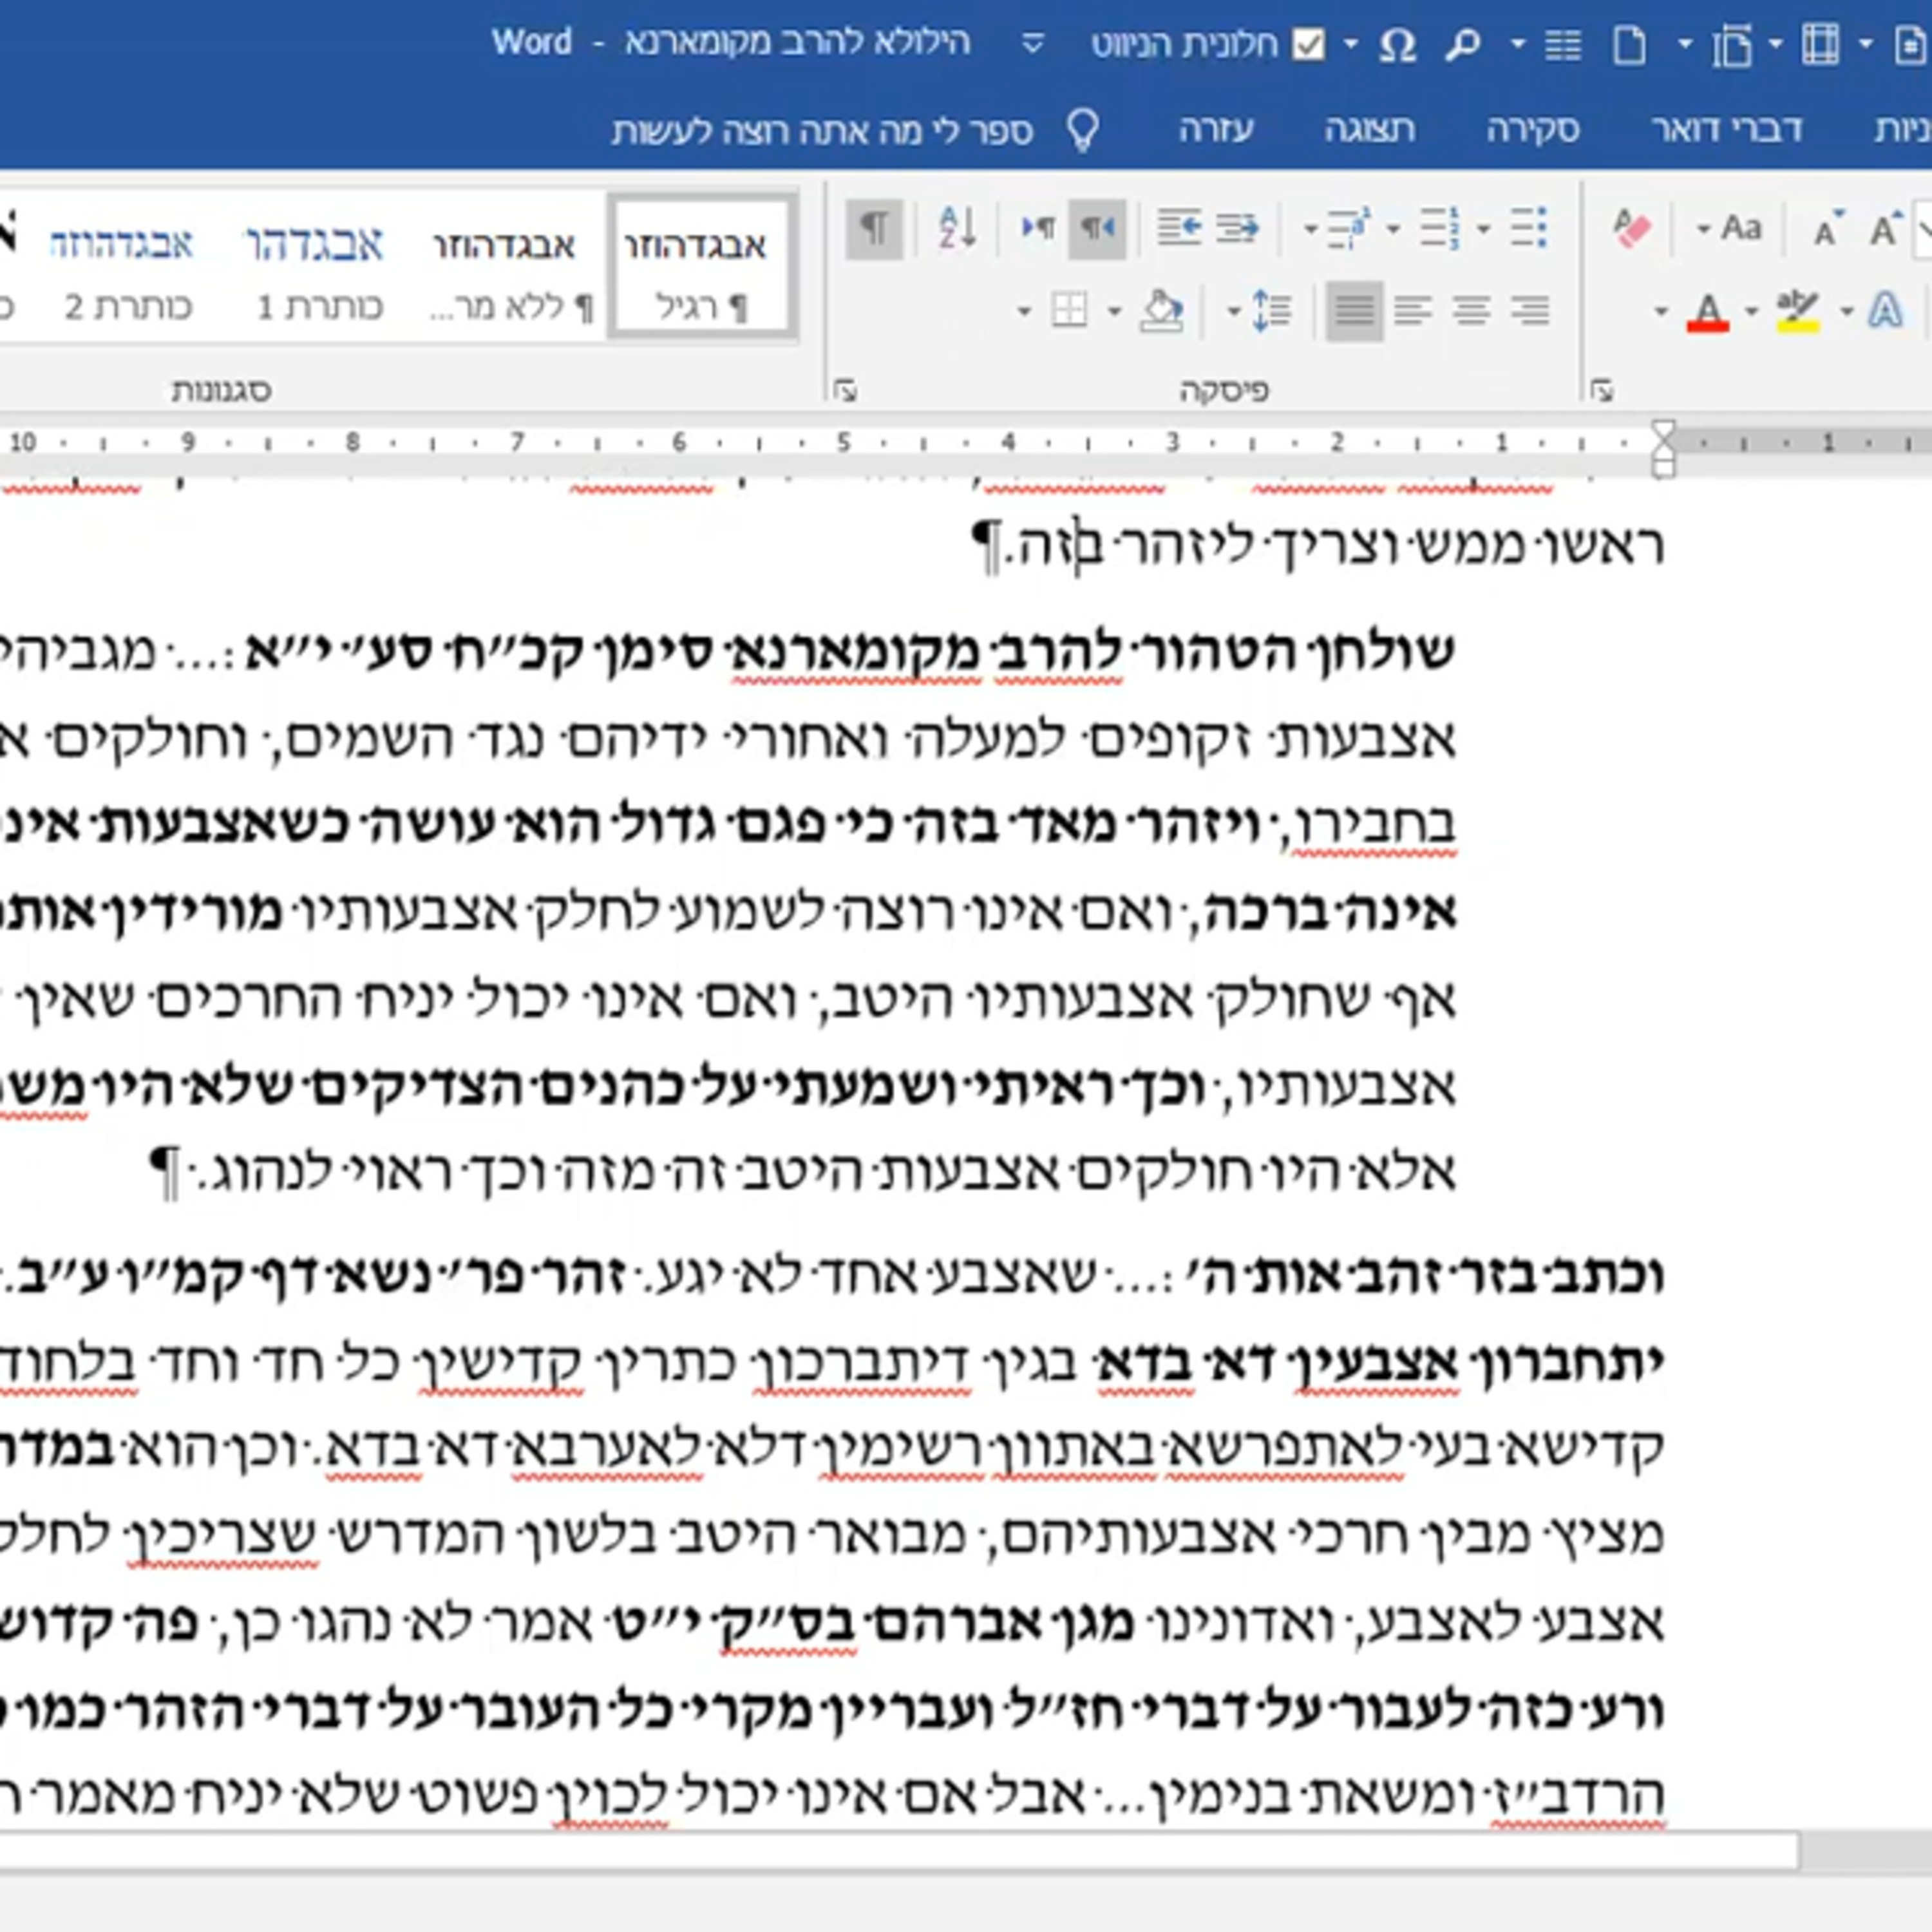Click the shading paint bucket icon
The image size is (1932, 1932).
pyautogui.click(x=1161, y=311)
